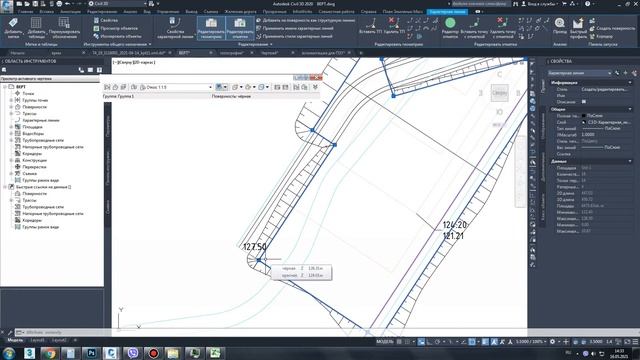Click the Сверху ViewCube face
This screenshot has height=360, width=640.
point(499,93)
